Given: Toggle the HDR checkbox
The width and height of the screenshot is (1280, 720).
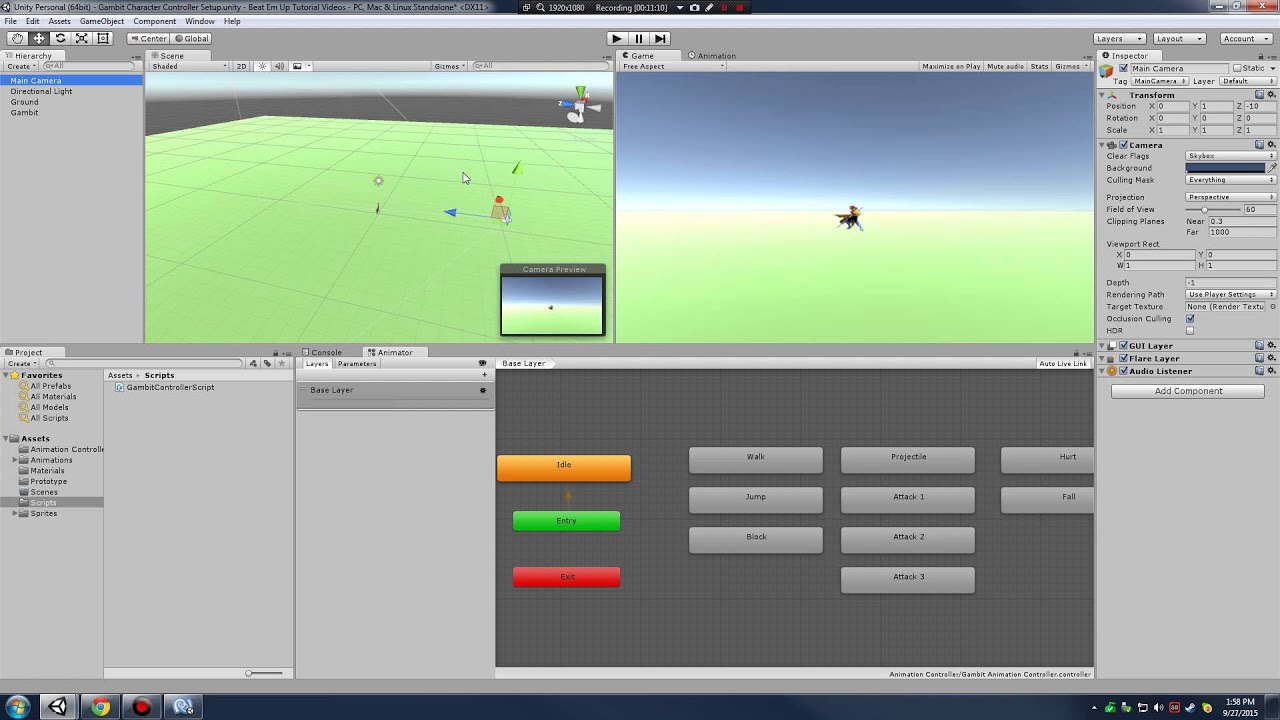Looking at the screenshot, I should [1190, 331].
